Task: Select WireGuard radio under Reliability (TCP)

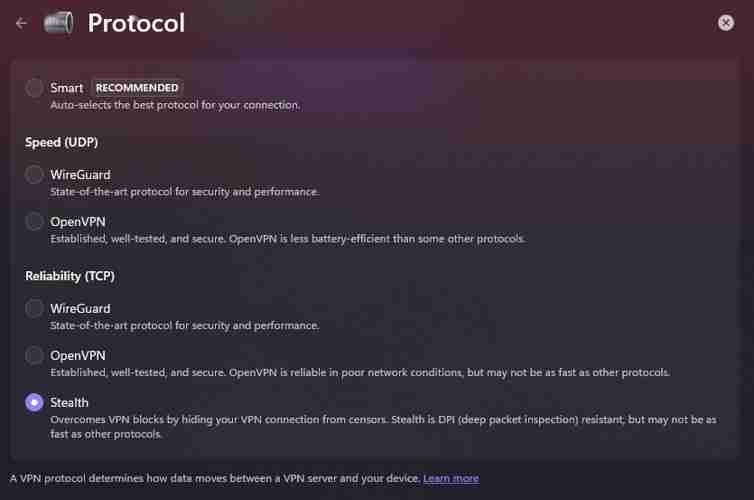Action: click(34, 309)
